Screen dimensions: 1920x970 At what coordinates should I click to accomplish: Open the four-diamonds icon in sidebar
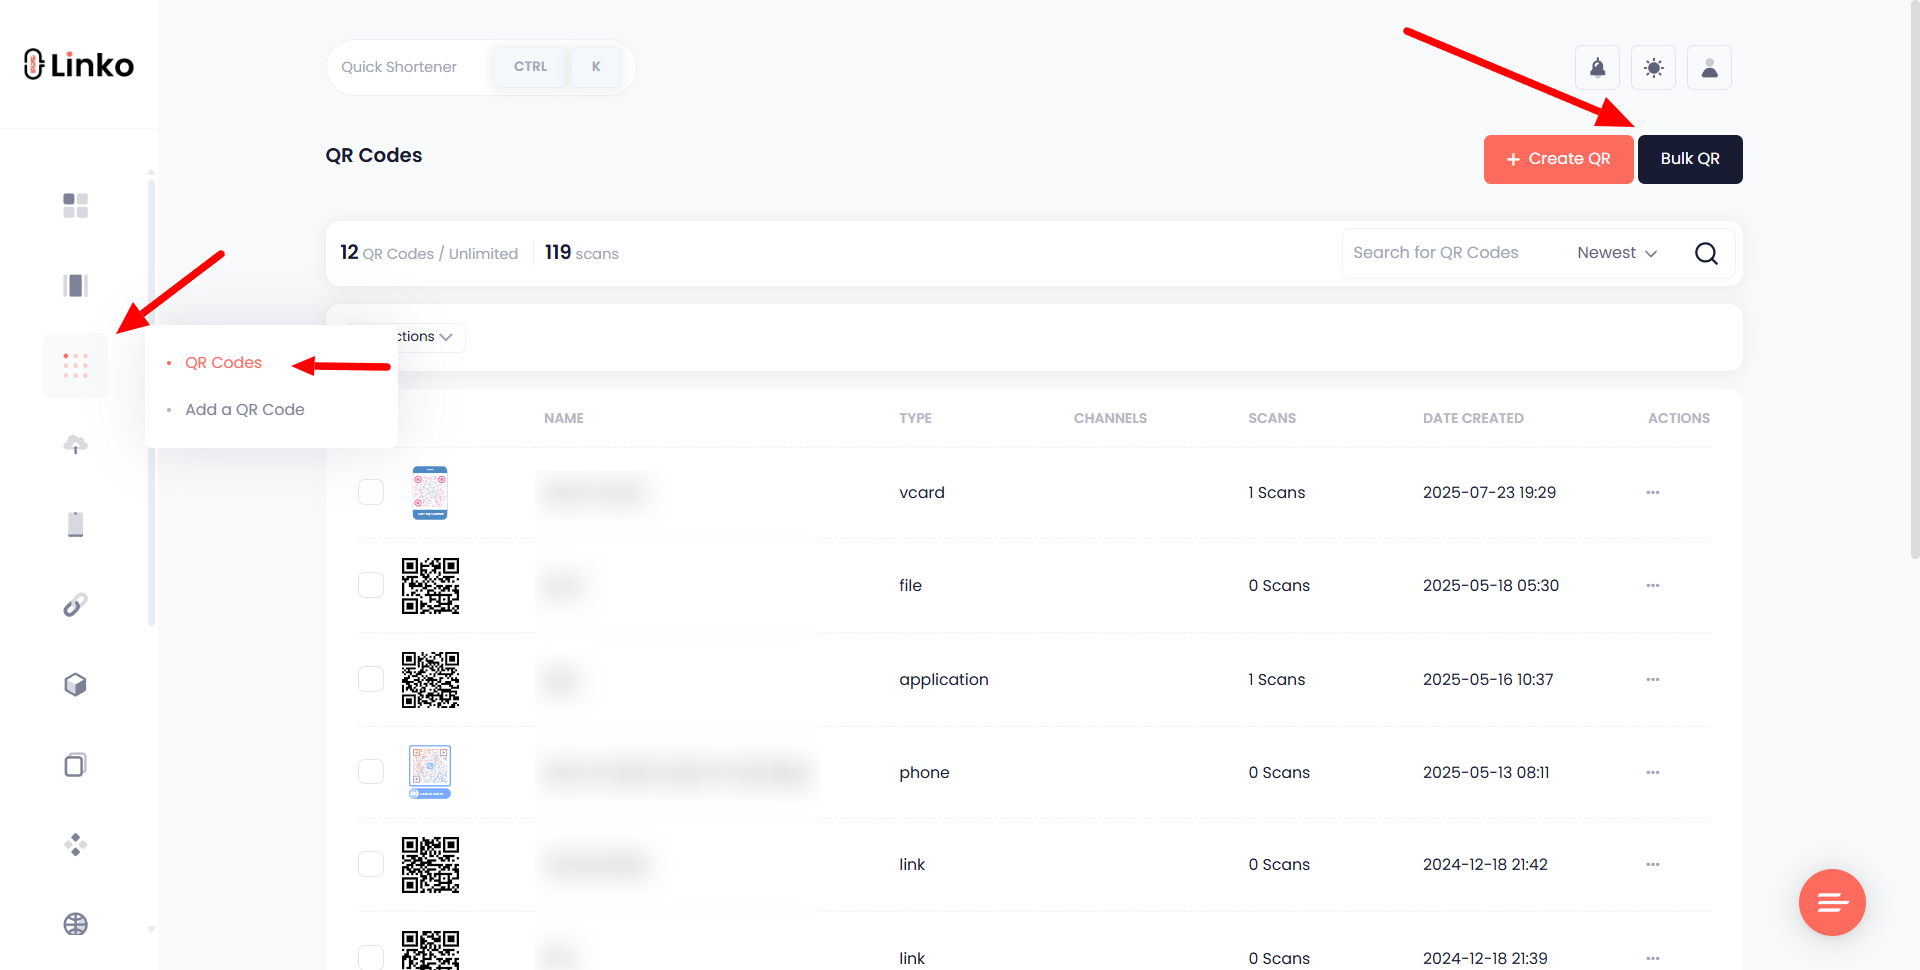tap(75, 845)
